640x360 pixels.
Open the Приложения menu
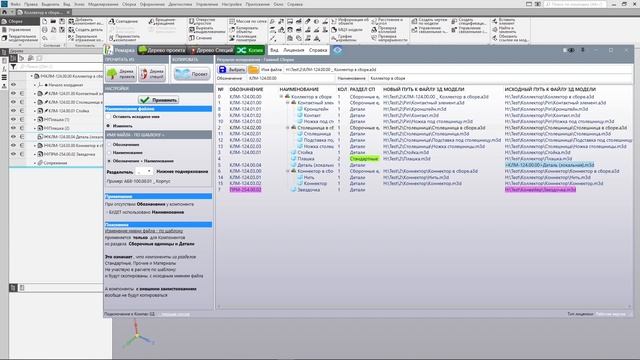tap(257, 4)
